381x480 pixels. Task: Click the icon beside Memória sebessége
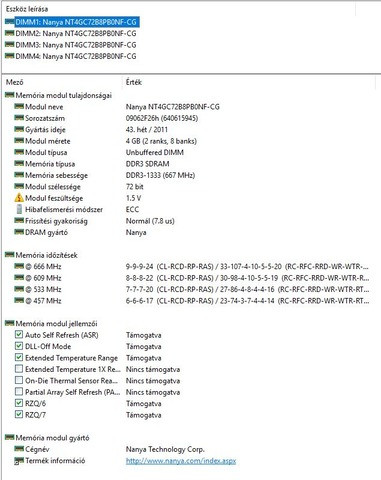(x=19, y=175)
